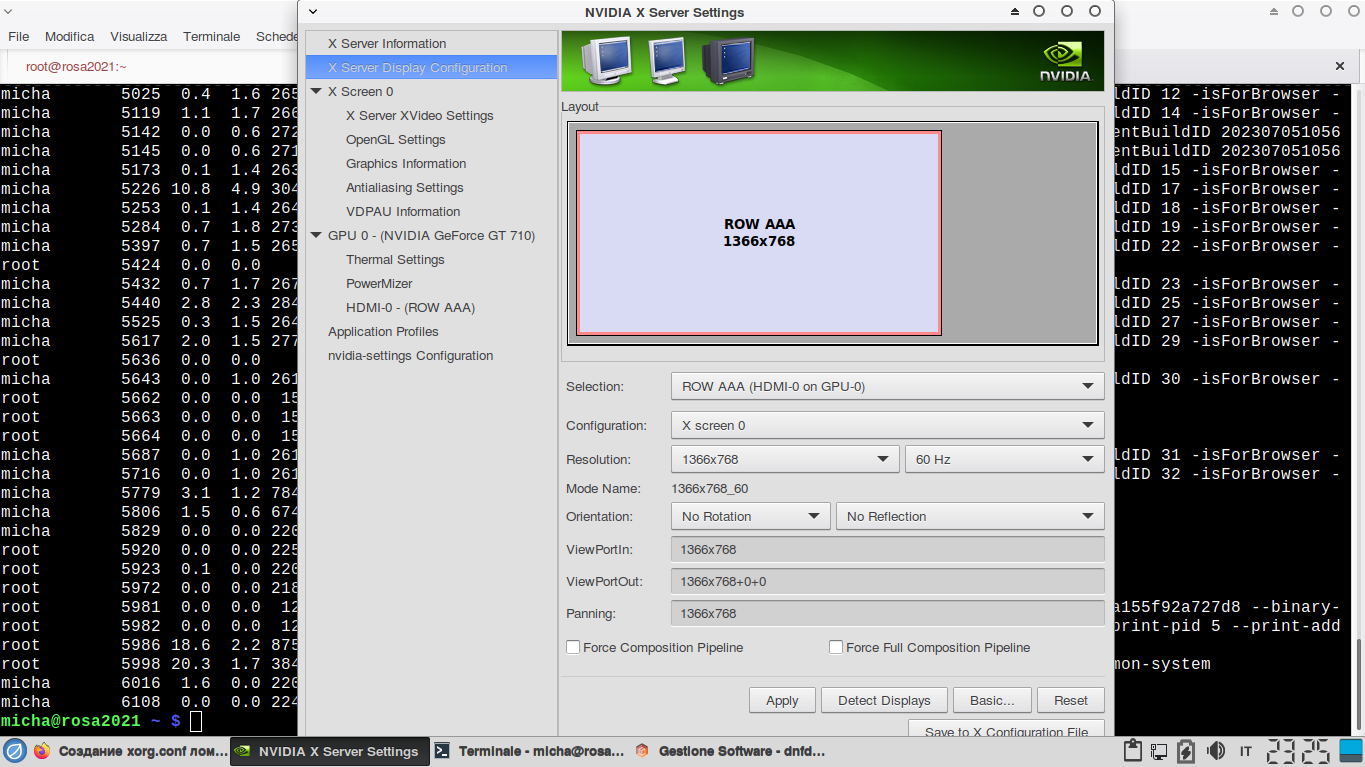Open File menu in the terminal window
Viewport: 1365px width, 767px height.
[19, 36]
